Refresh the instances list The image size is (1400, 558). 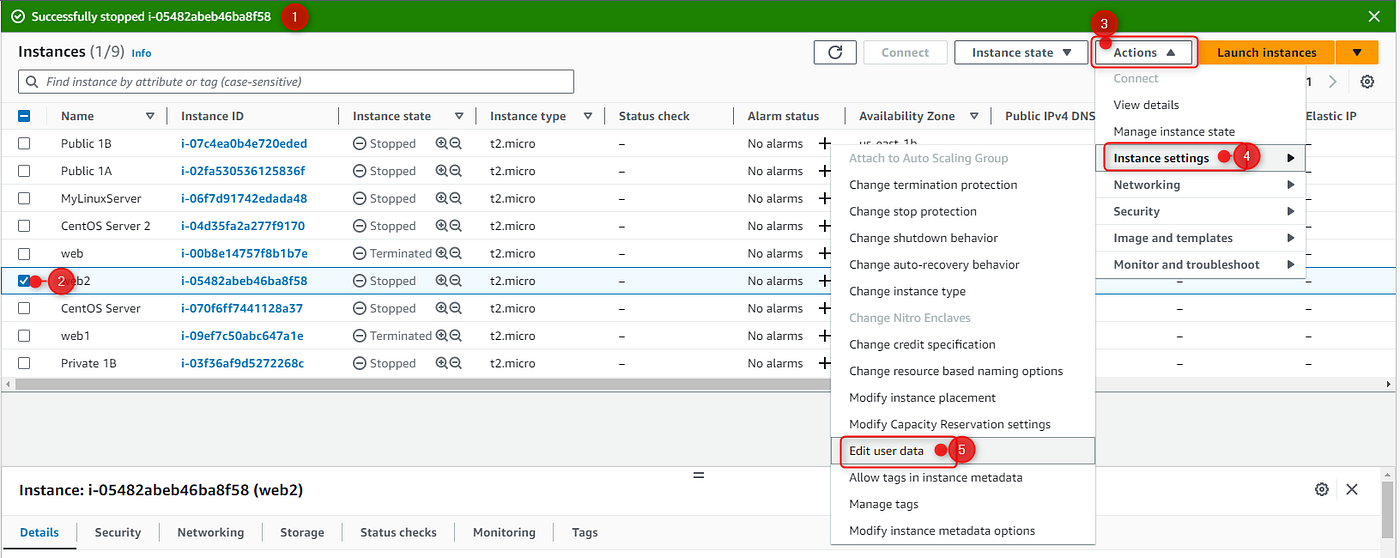click(834, 53)
